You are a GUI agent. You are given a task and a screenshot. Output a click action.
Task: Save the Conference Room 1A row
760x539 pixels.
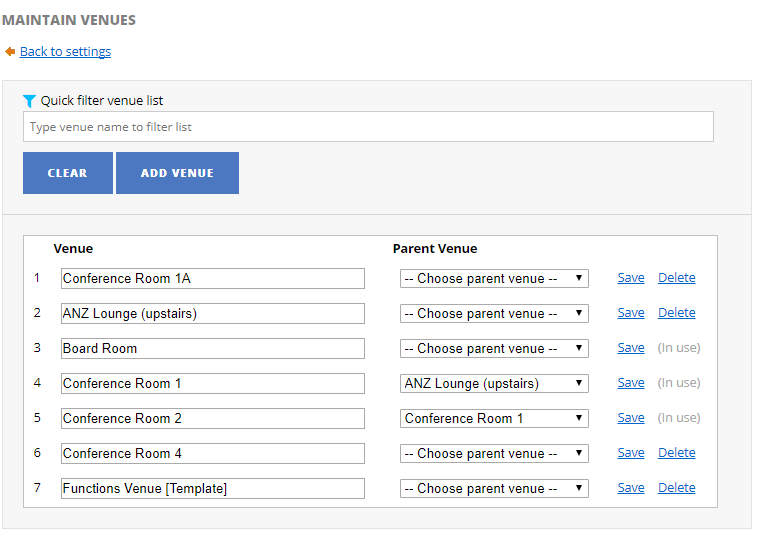tap(630, 278)
